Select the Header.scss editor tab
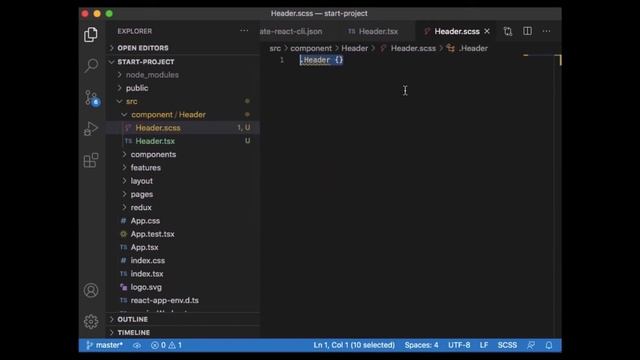This screenshot has width=640, height=360. [x=456, y=31]
